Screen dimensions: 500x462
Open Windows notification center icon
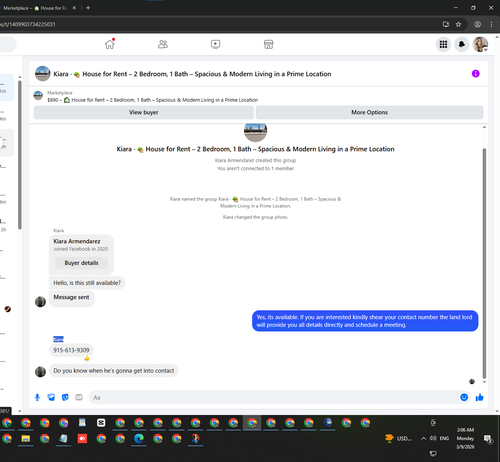pyautogui.click(x=488, y=439)
